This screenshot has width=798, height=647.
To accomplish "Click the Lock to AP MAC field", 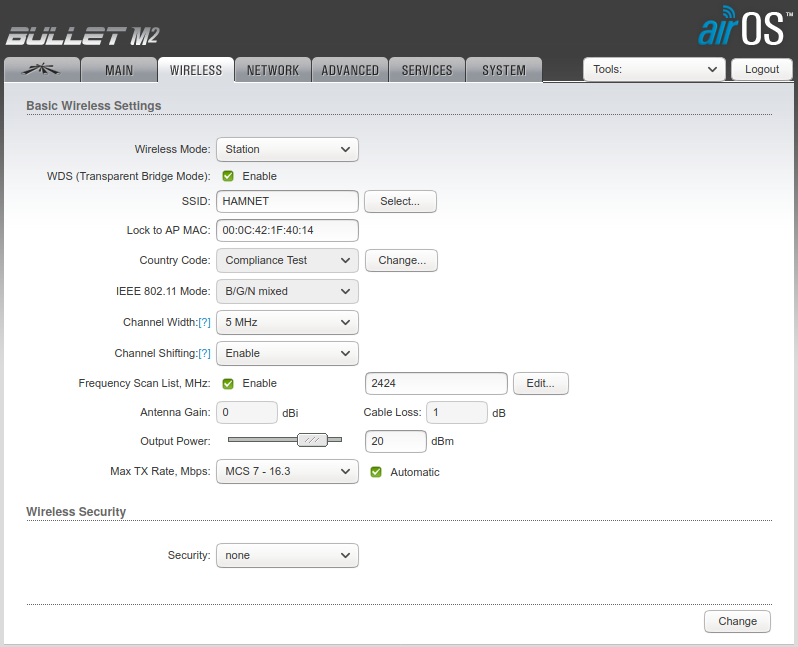I will 287,230.
